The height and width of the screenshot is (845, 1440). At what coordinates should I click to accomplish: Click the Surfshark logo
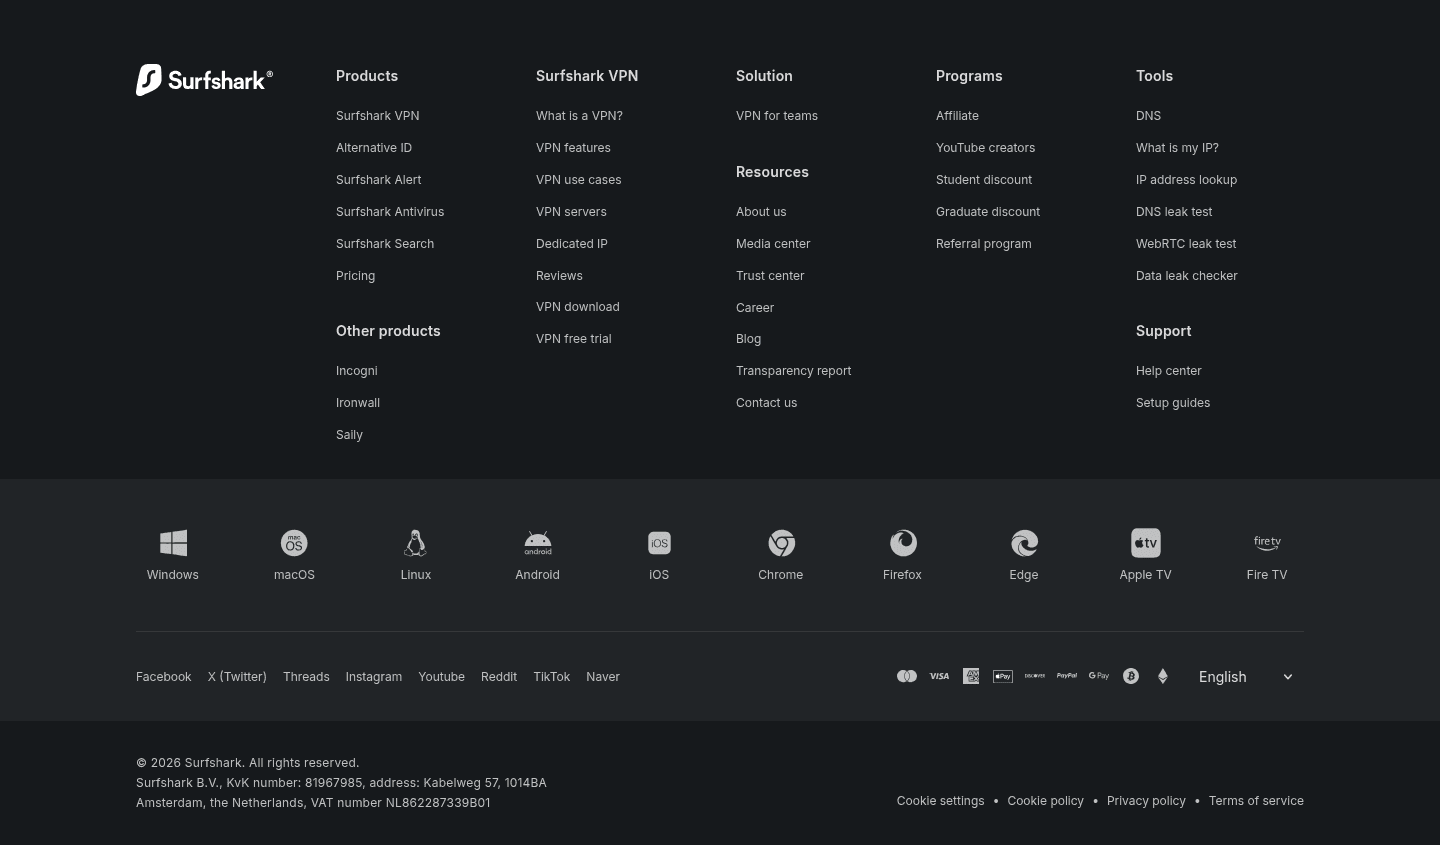204,80
